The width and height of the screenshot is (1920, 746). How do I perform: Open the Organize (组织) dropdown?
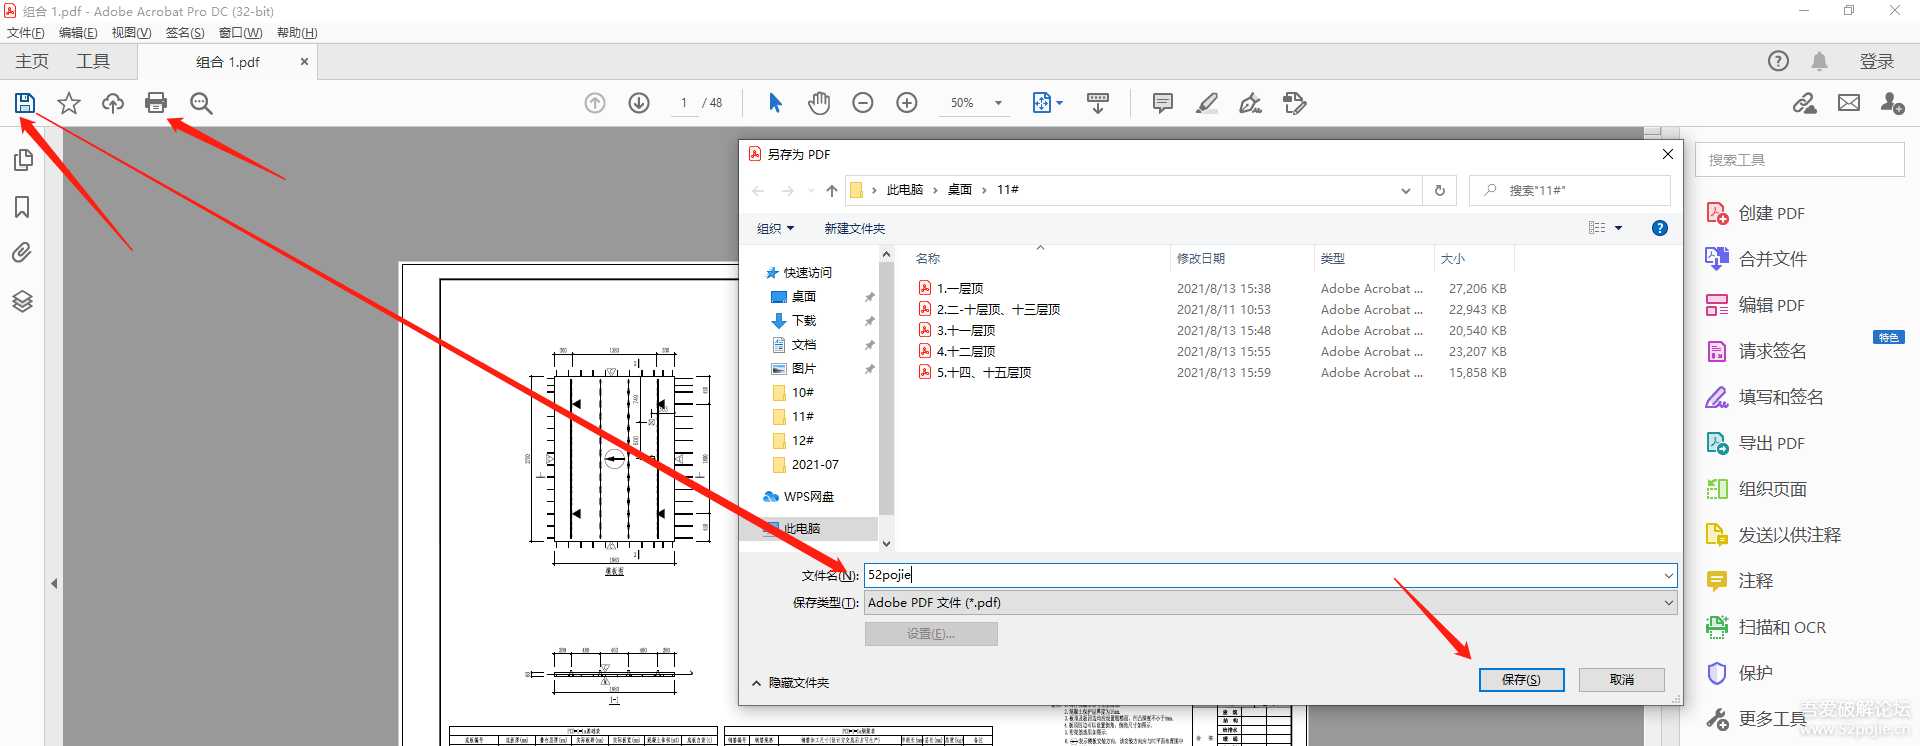pyautogui.click(x=775, y=229)
